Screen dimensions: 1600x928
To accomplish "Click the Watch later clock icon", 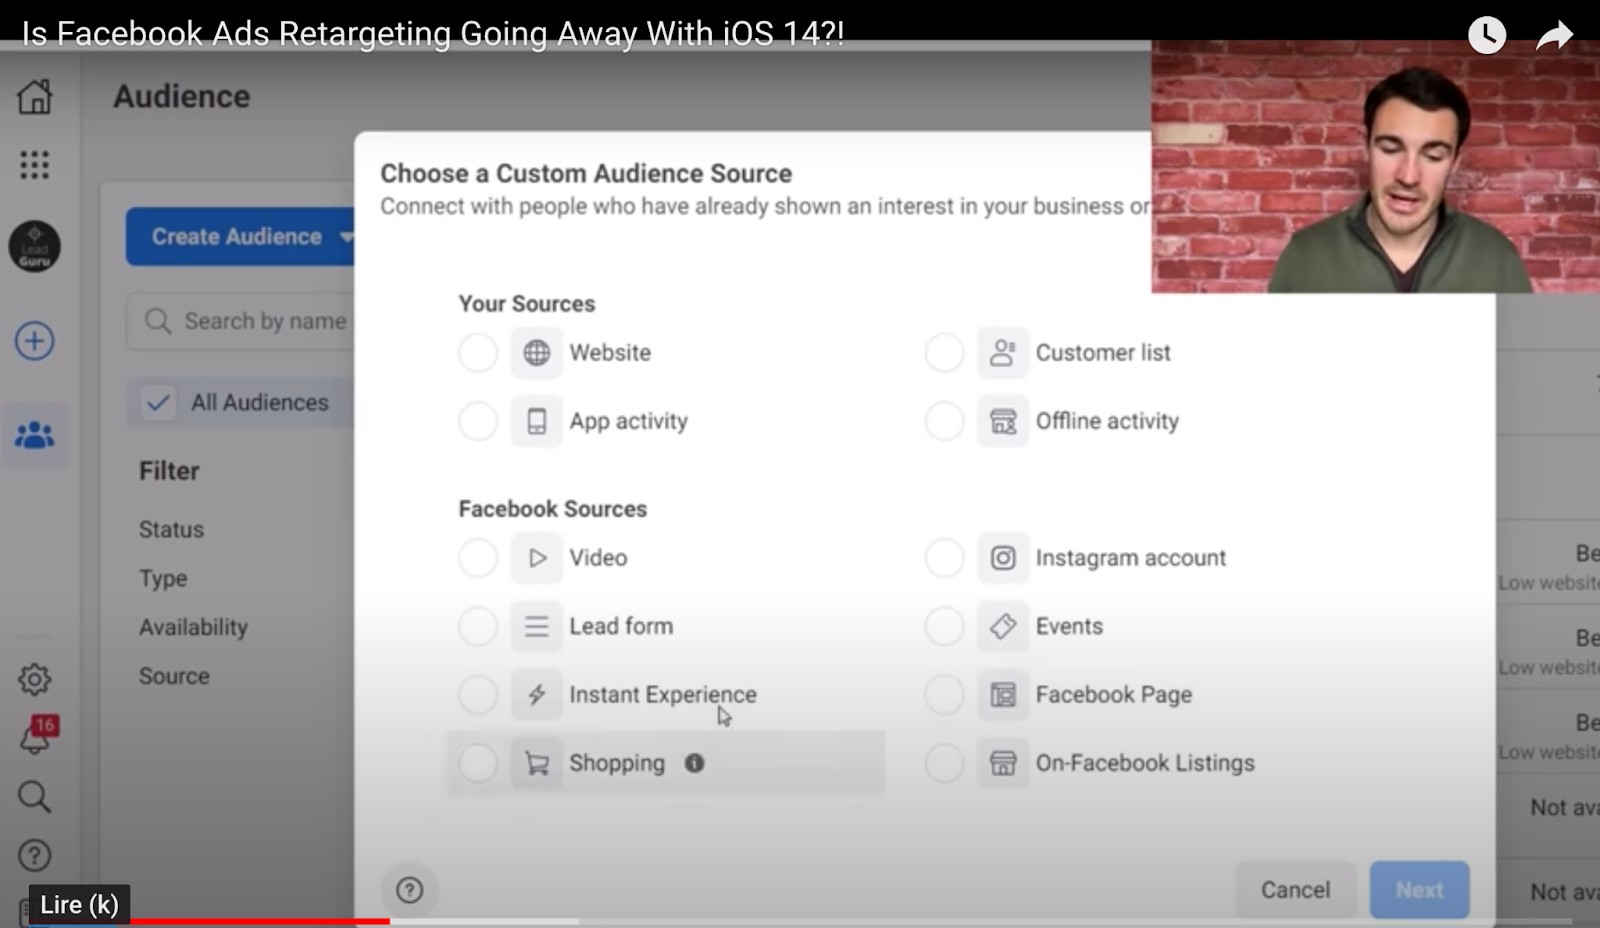I will click(1487, 36).
